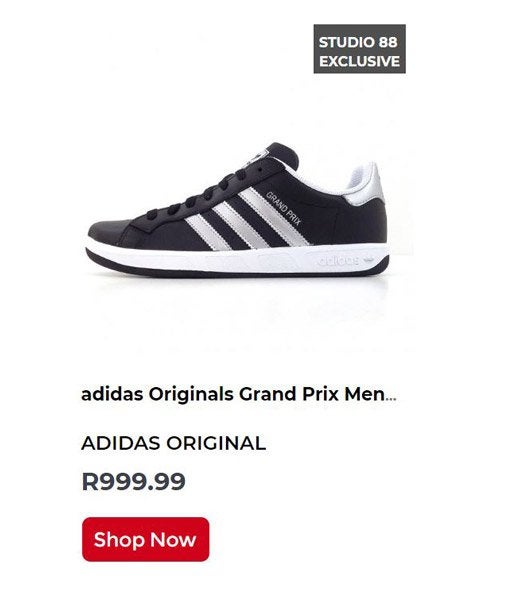Click the R999.99 price text

(x=133, y=481)
